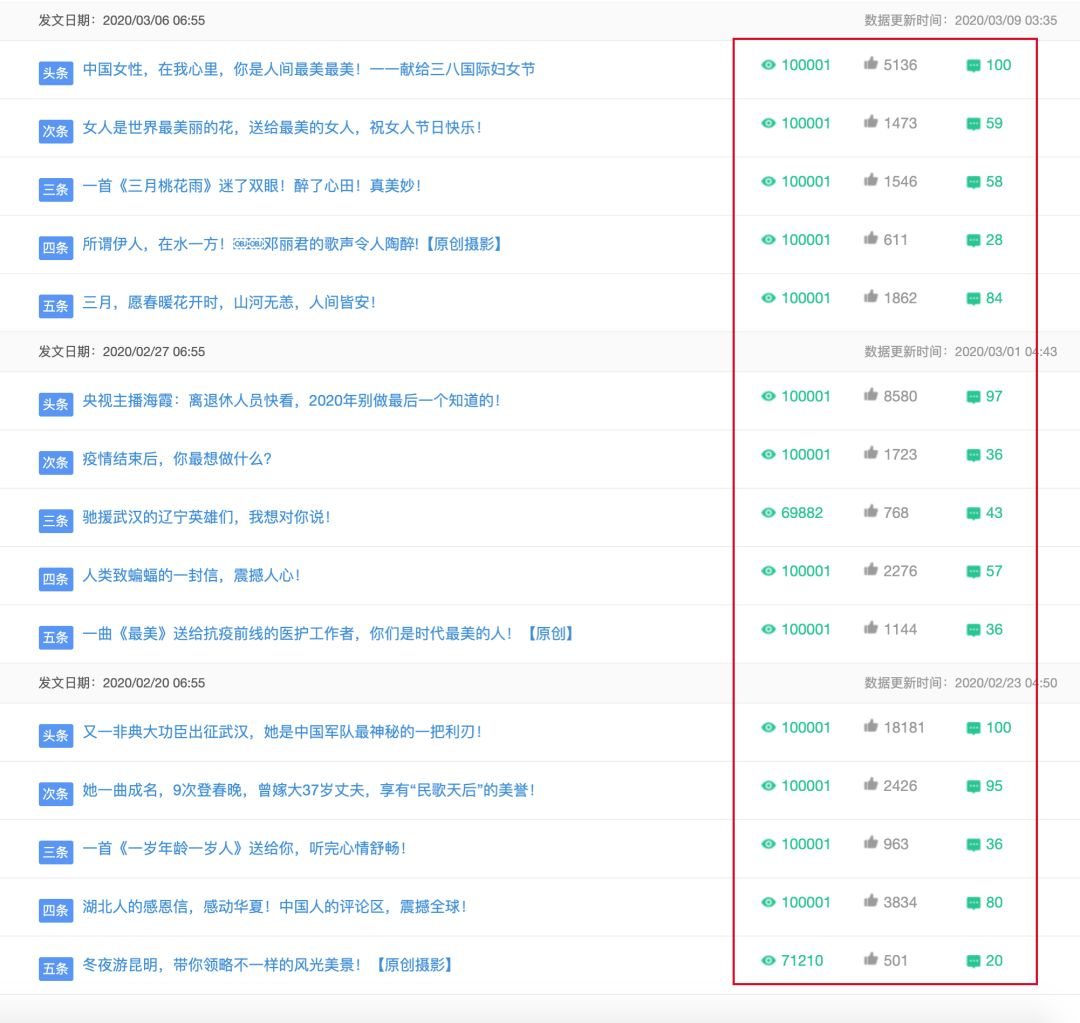Screen dimensions: 1080x1023
Task: Click the 数据更新时间 2020/03/09 03:35 label
Action: click(x=960, y=21)
